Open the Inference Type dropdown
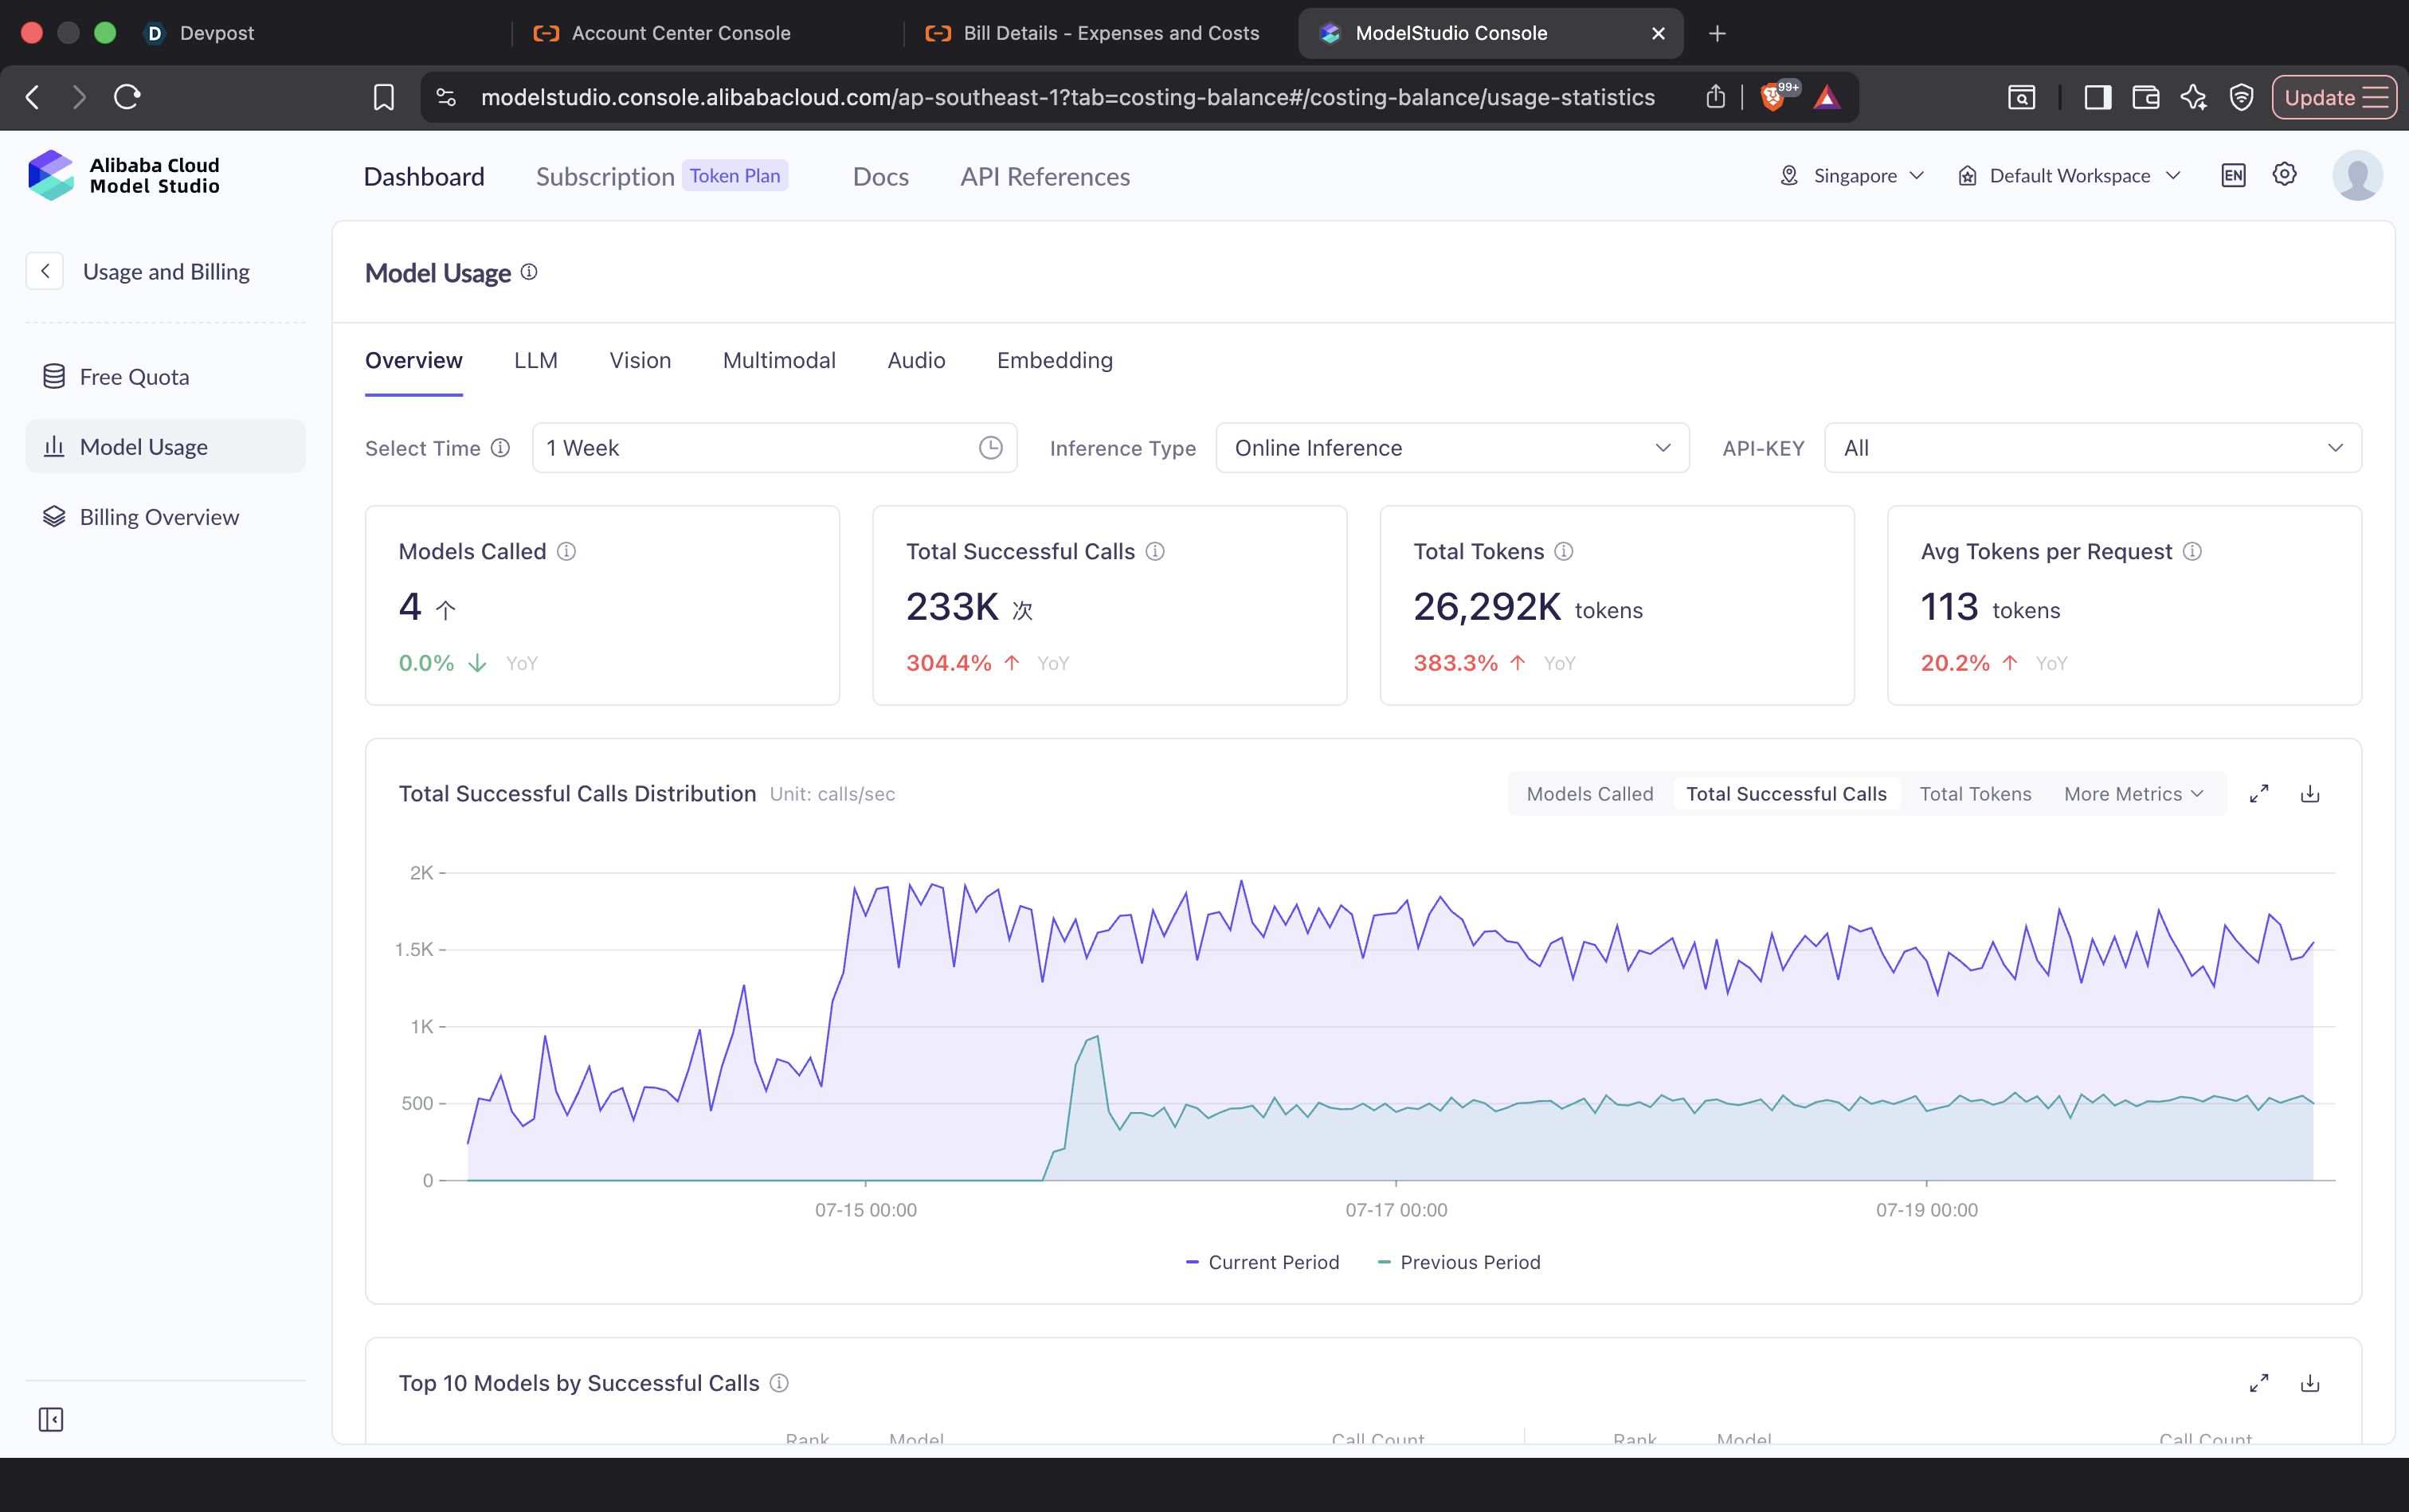This screenshot has width=2409, height=1512. pos(1452,448)
